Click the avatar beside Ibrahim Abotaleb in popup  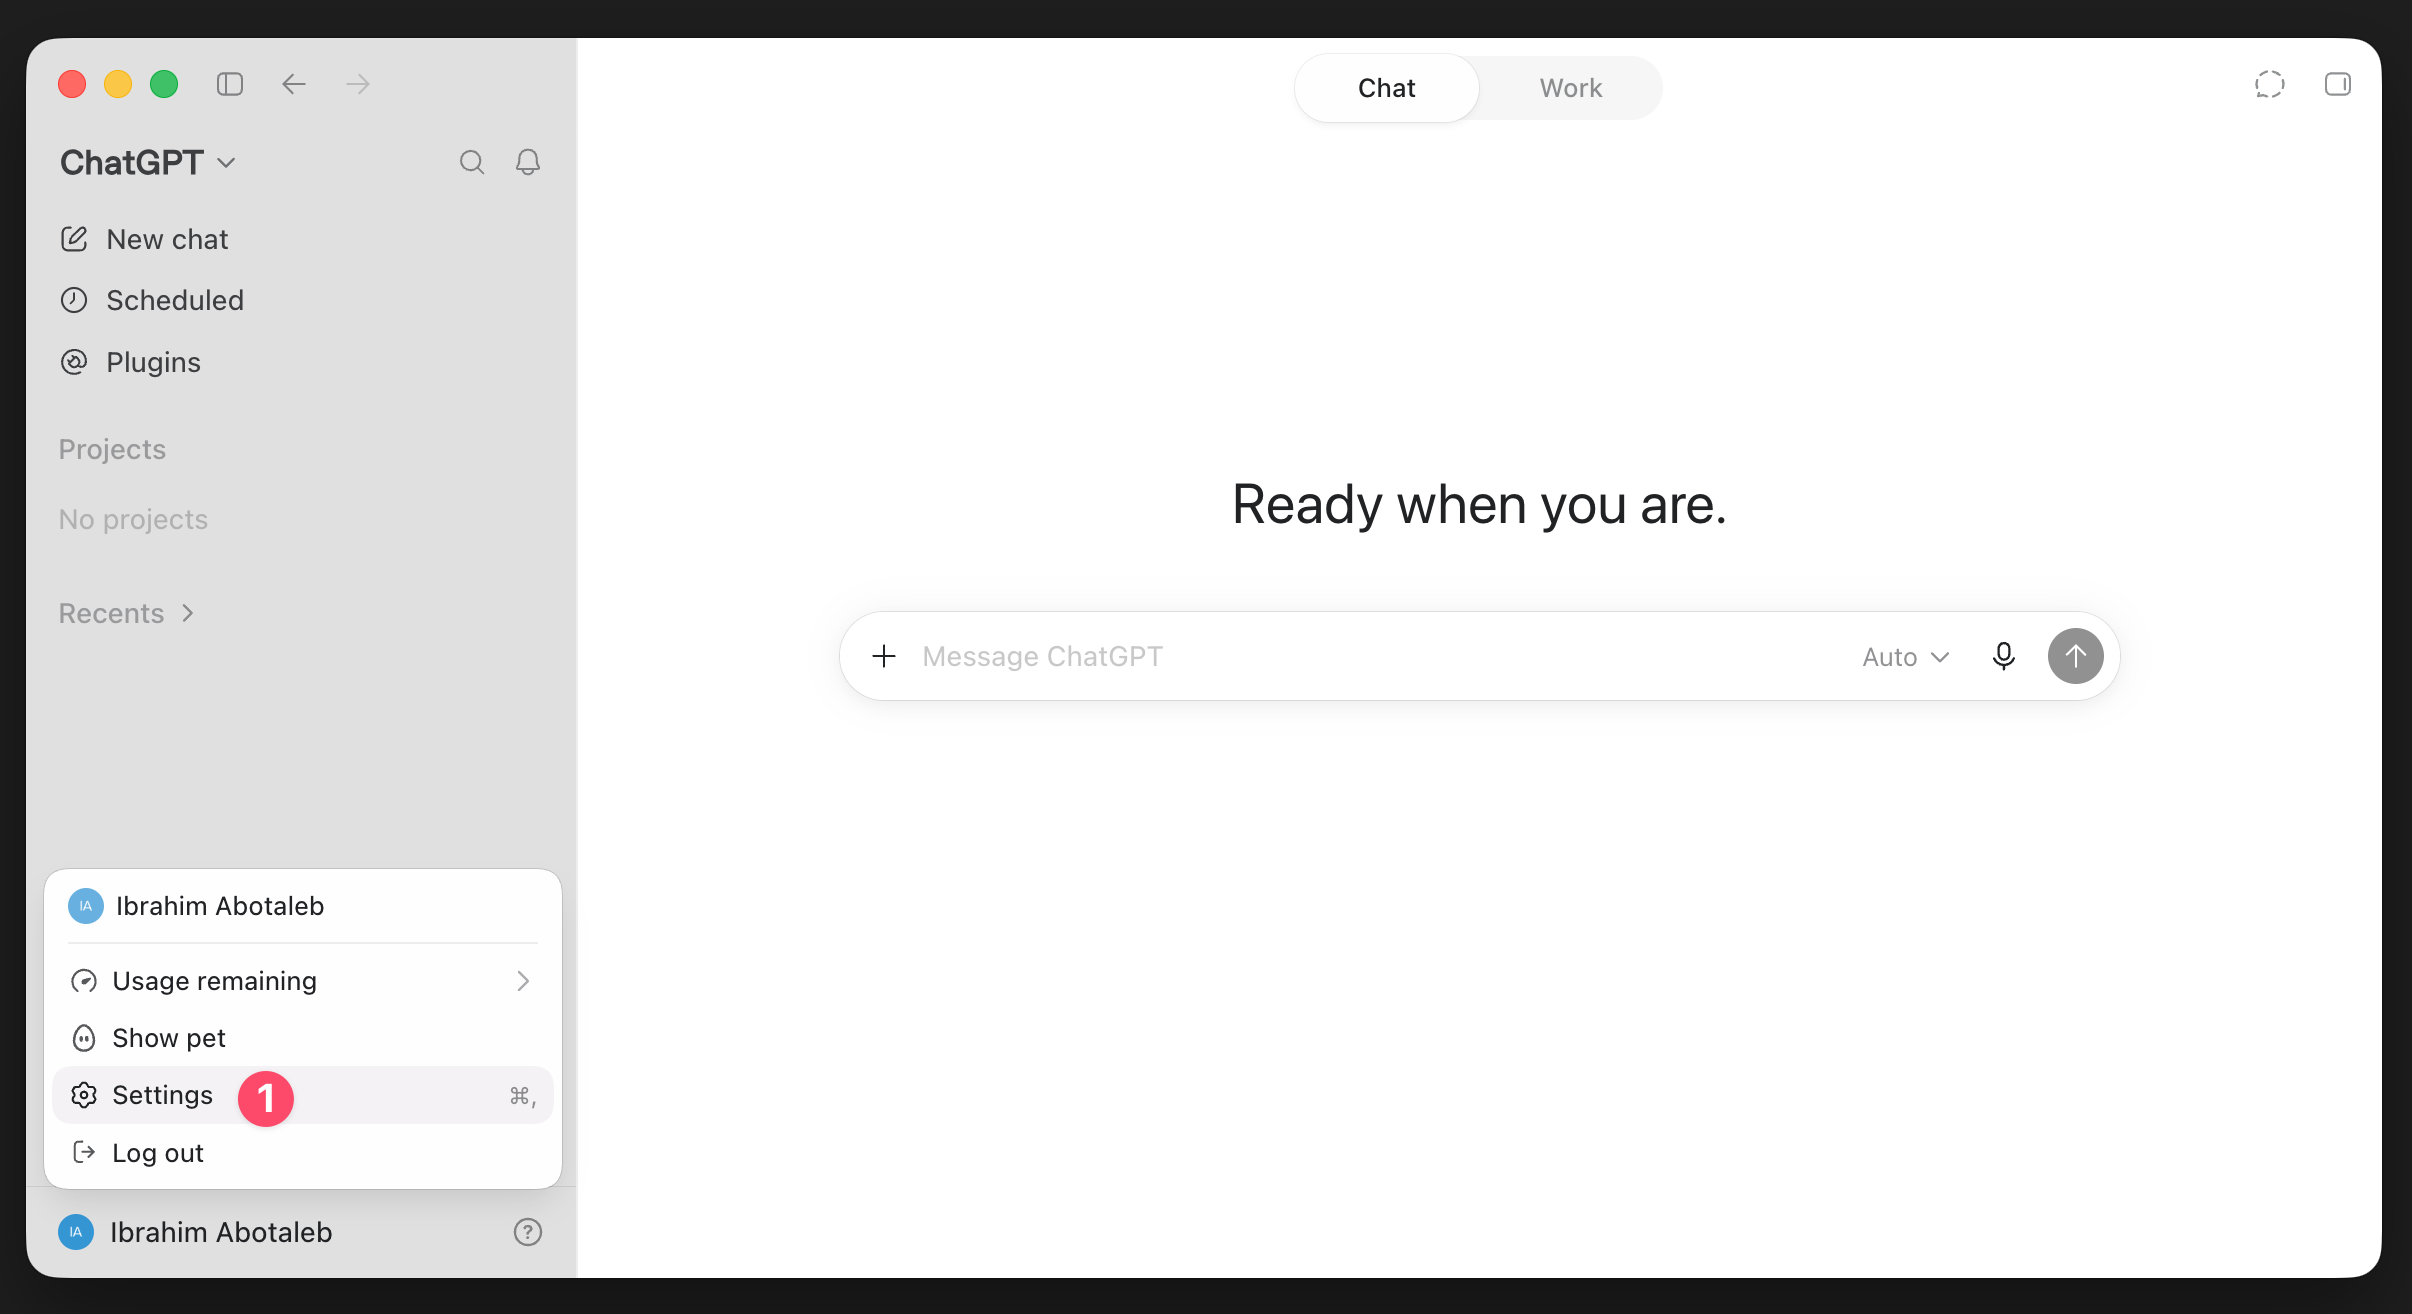coord(86,906)
